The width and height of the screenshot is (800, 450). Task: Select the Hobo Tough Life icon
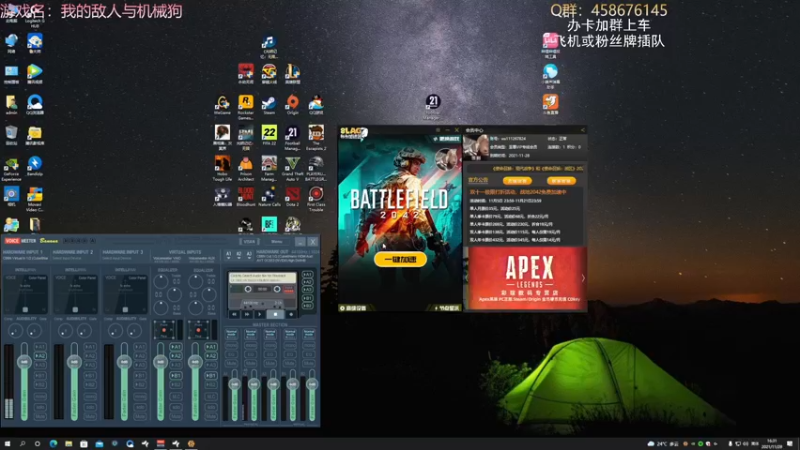tap(222, 168)
